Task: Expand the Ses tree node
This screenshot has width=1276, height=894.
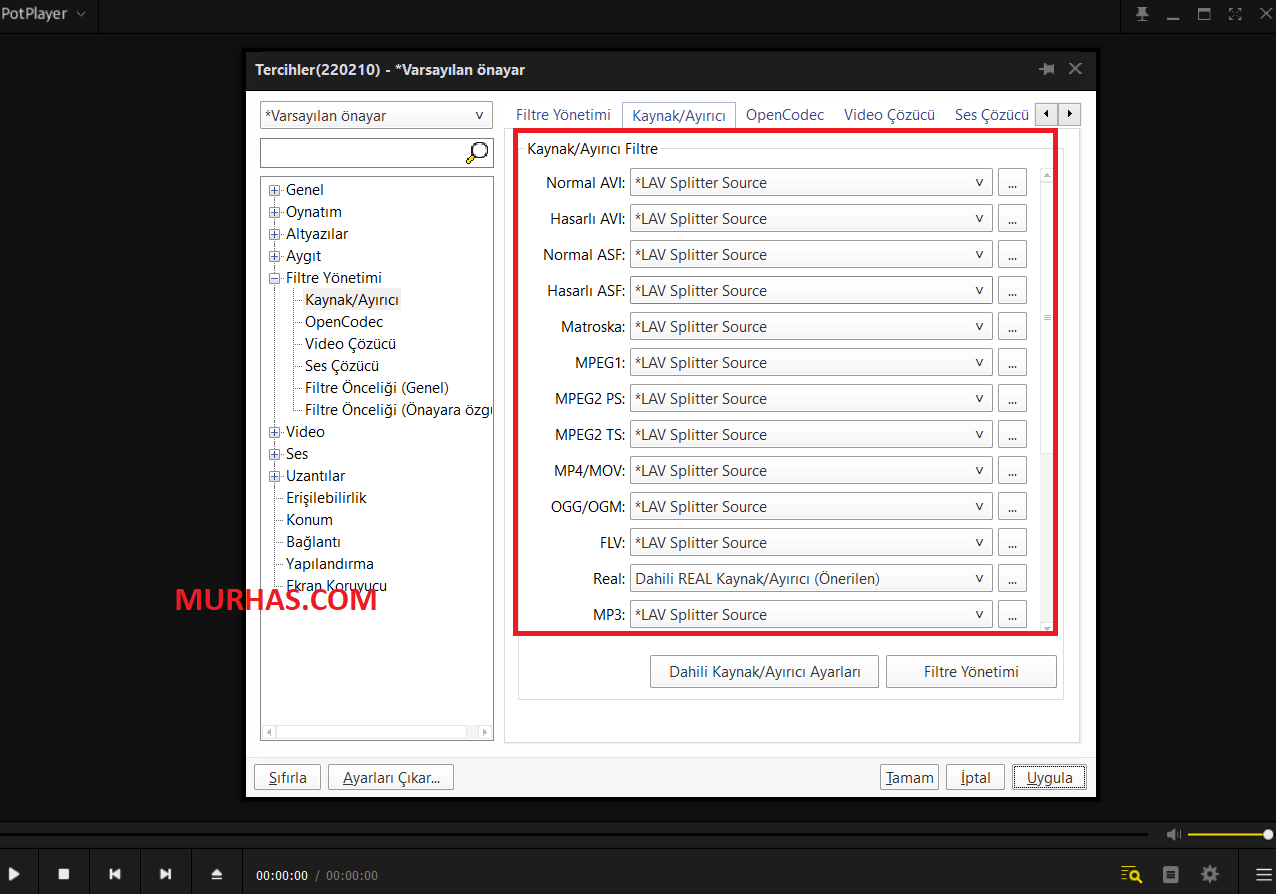Action: click(x=274, y=454)
